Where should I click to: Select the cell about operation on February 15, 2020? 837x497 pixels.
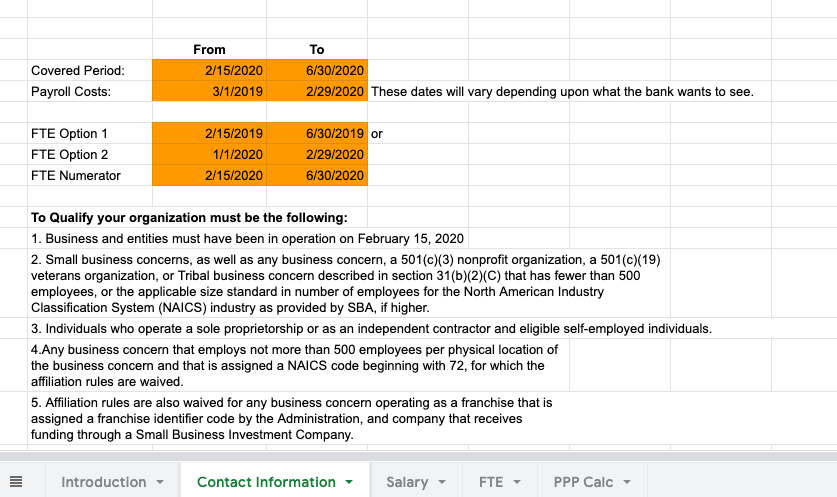pos(248,238)
